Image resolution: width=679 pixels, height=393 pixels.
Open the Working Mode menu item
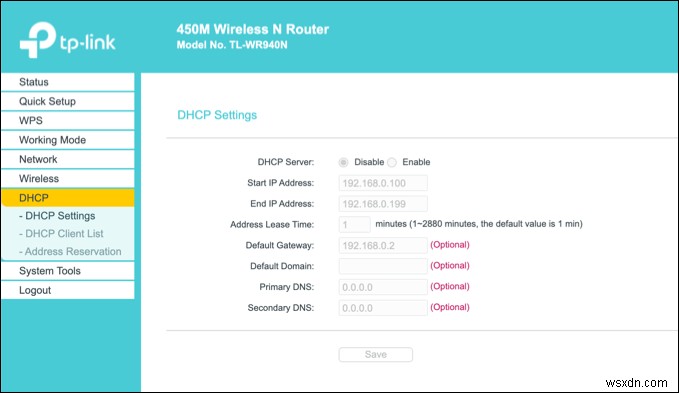[68, 140]
